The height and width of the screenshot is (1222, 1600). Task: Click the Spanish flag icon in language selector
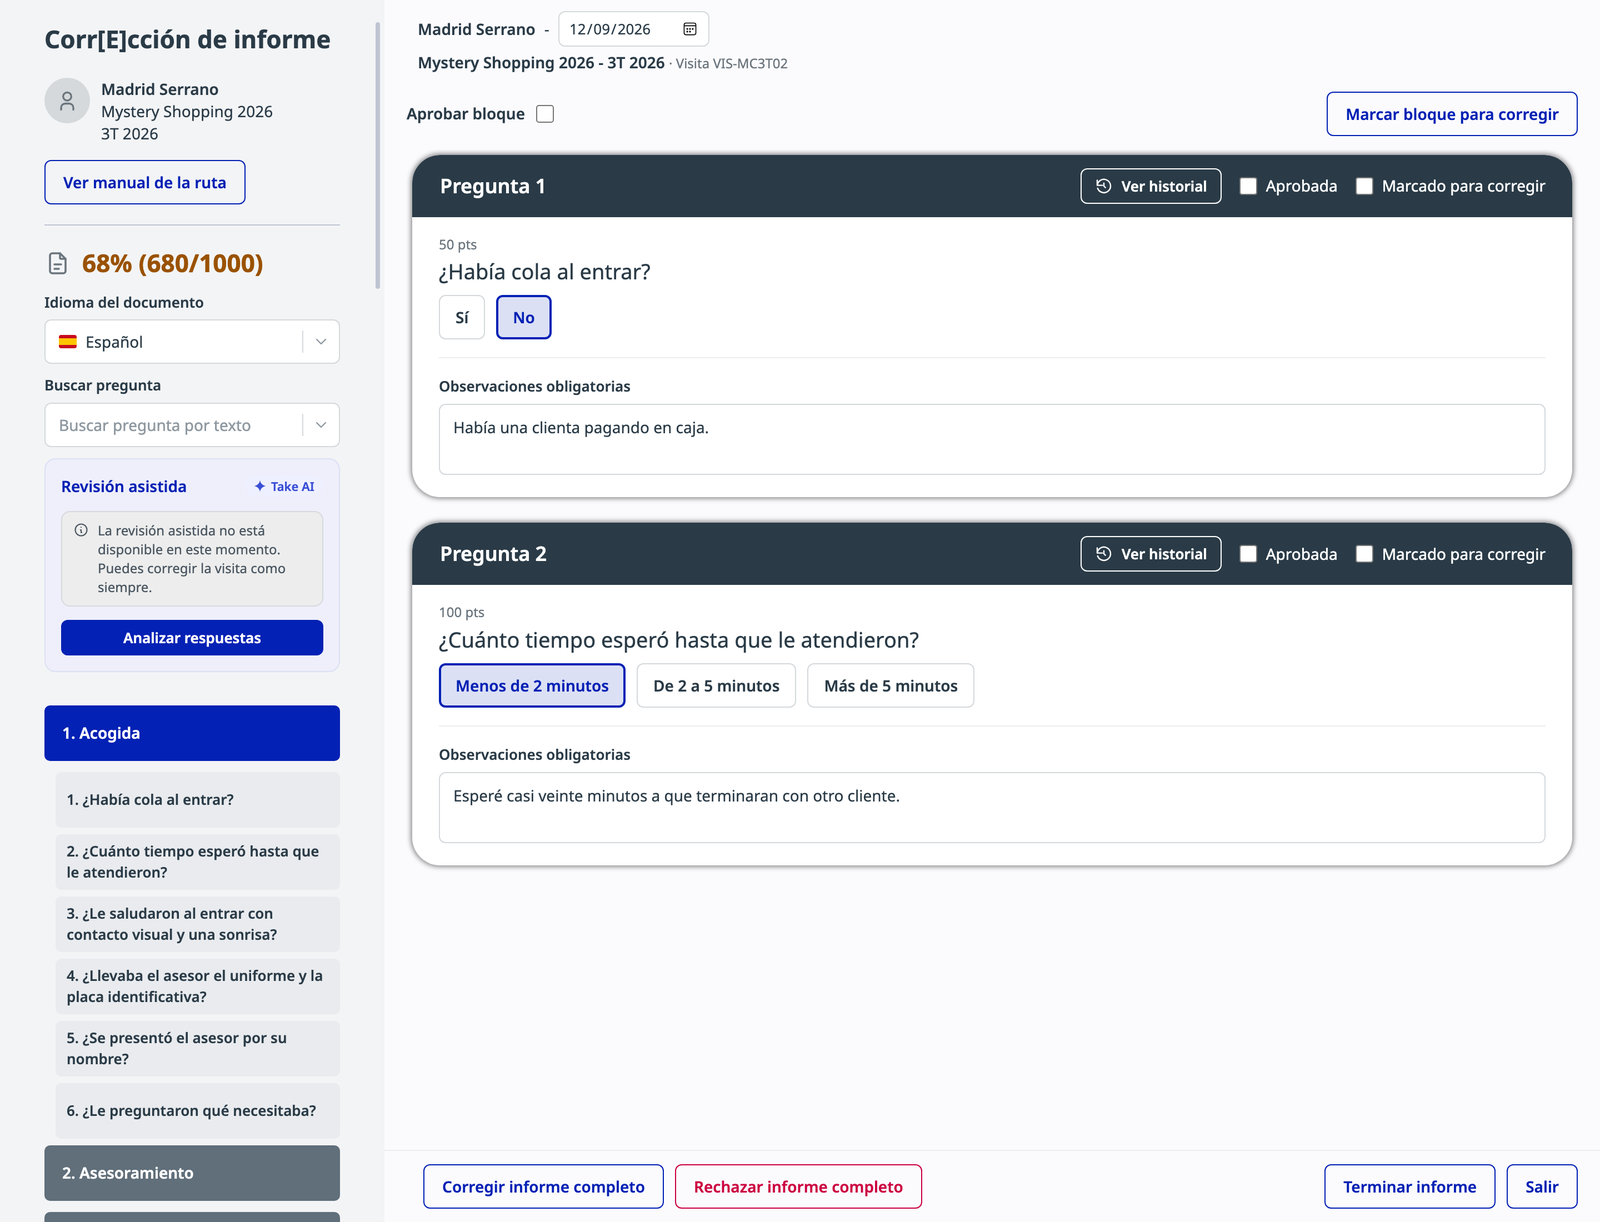pyautogui.click(x=68, y=342)
